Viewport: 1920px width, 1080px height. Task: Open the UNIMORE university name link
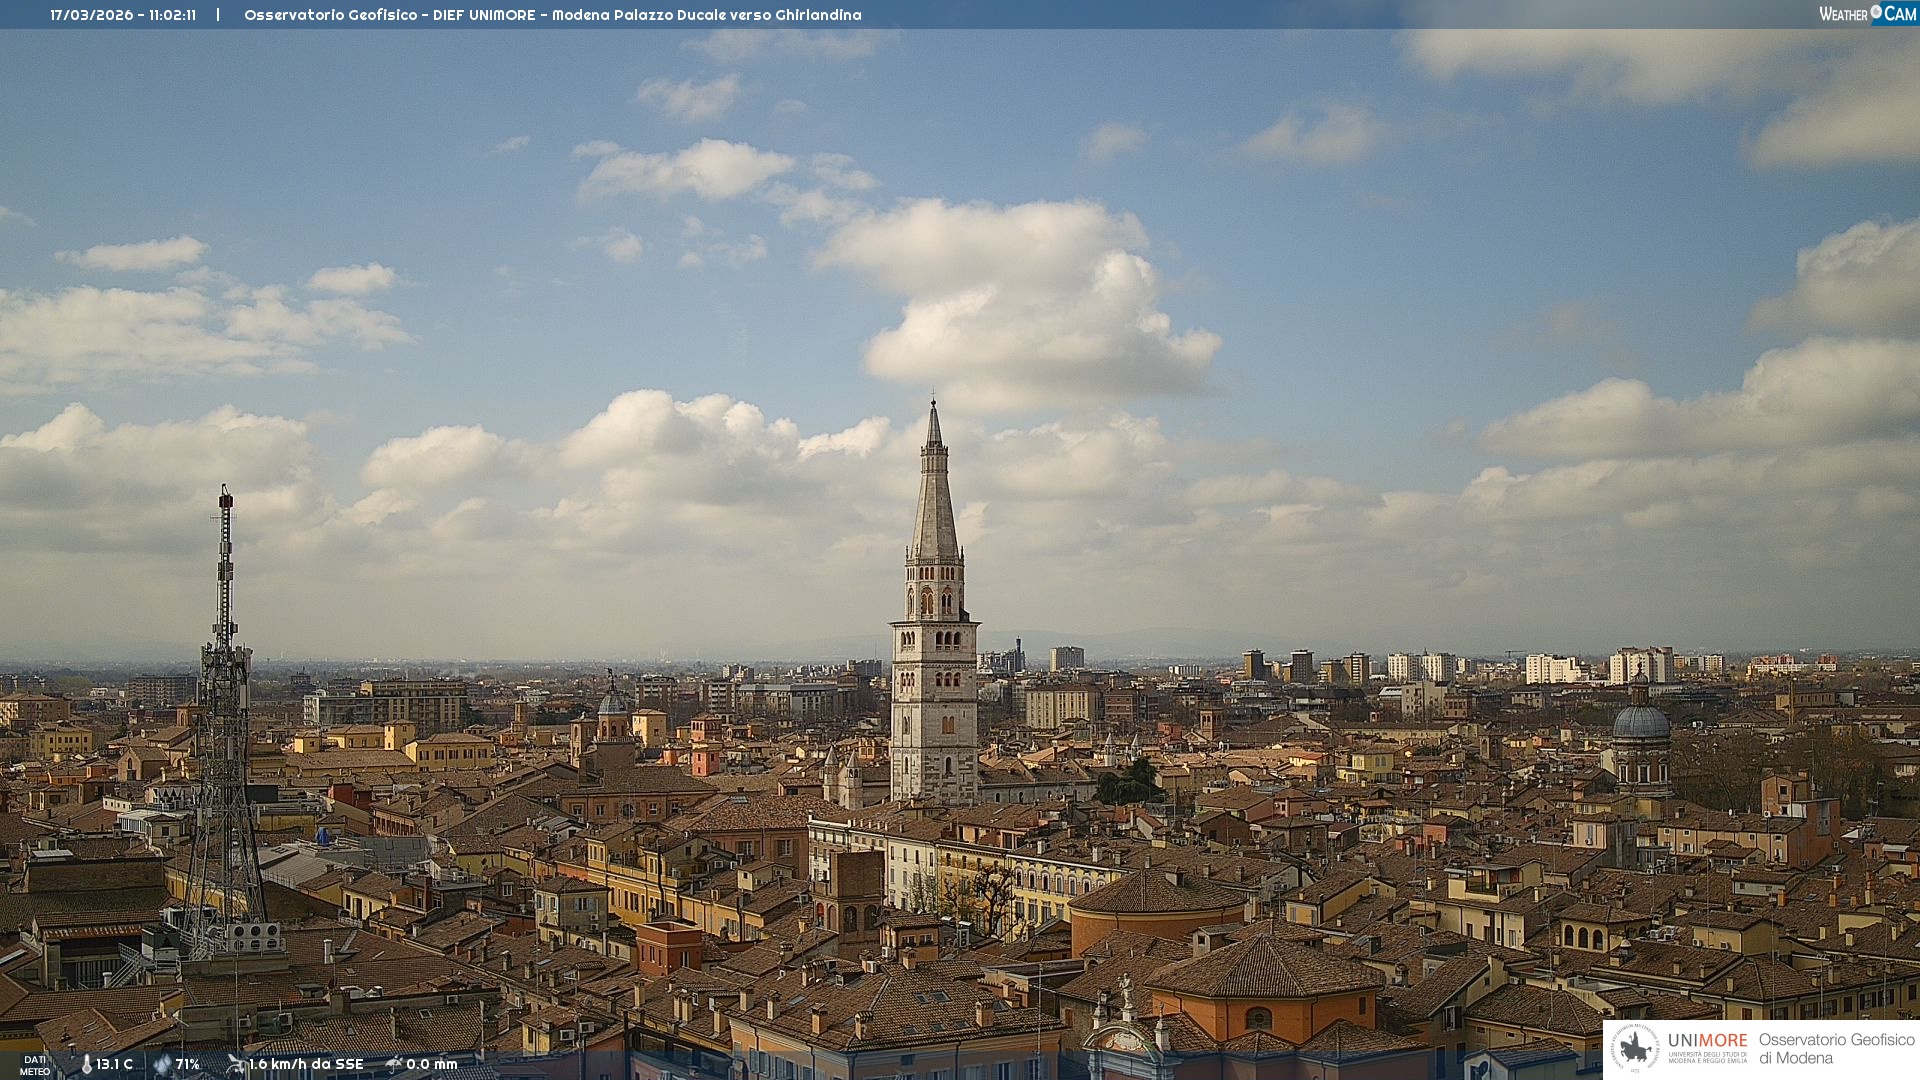coord(1707,1041)
